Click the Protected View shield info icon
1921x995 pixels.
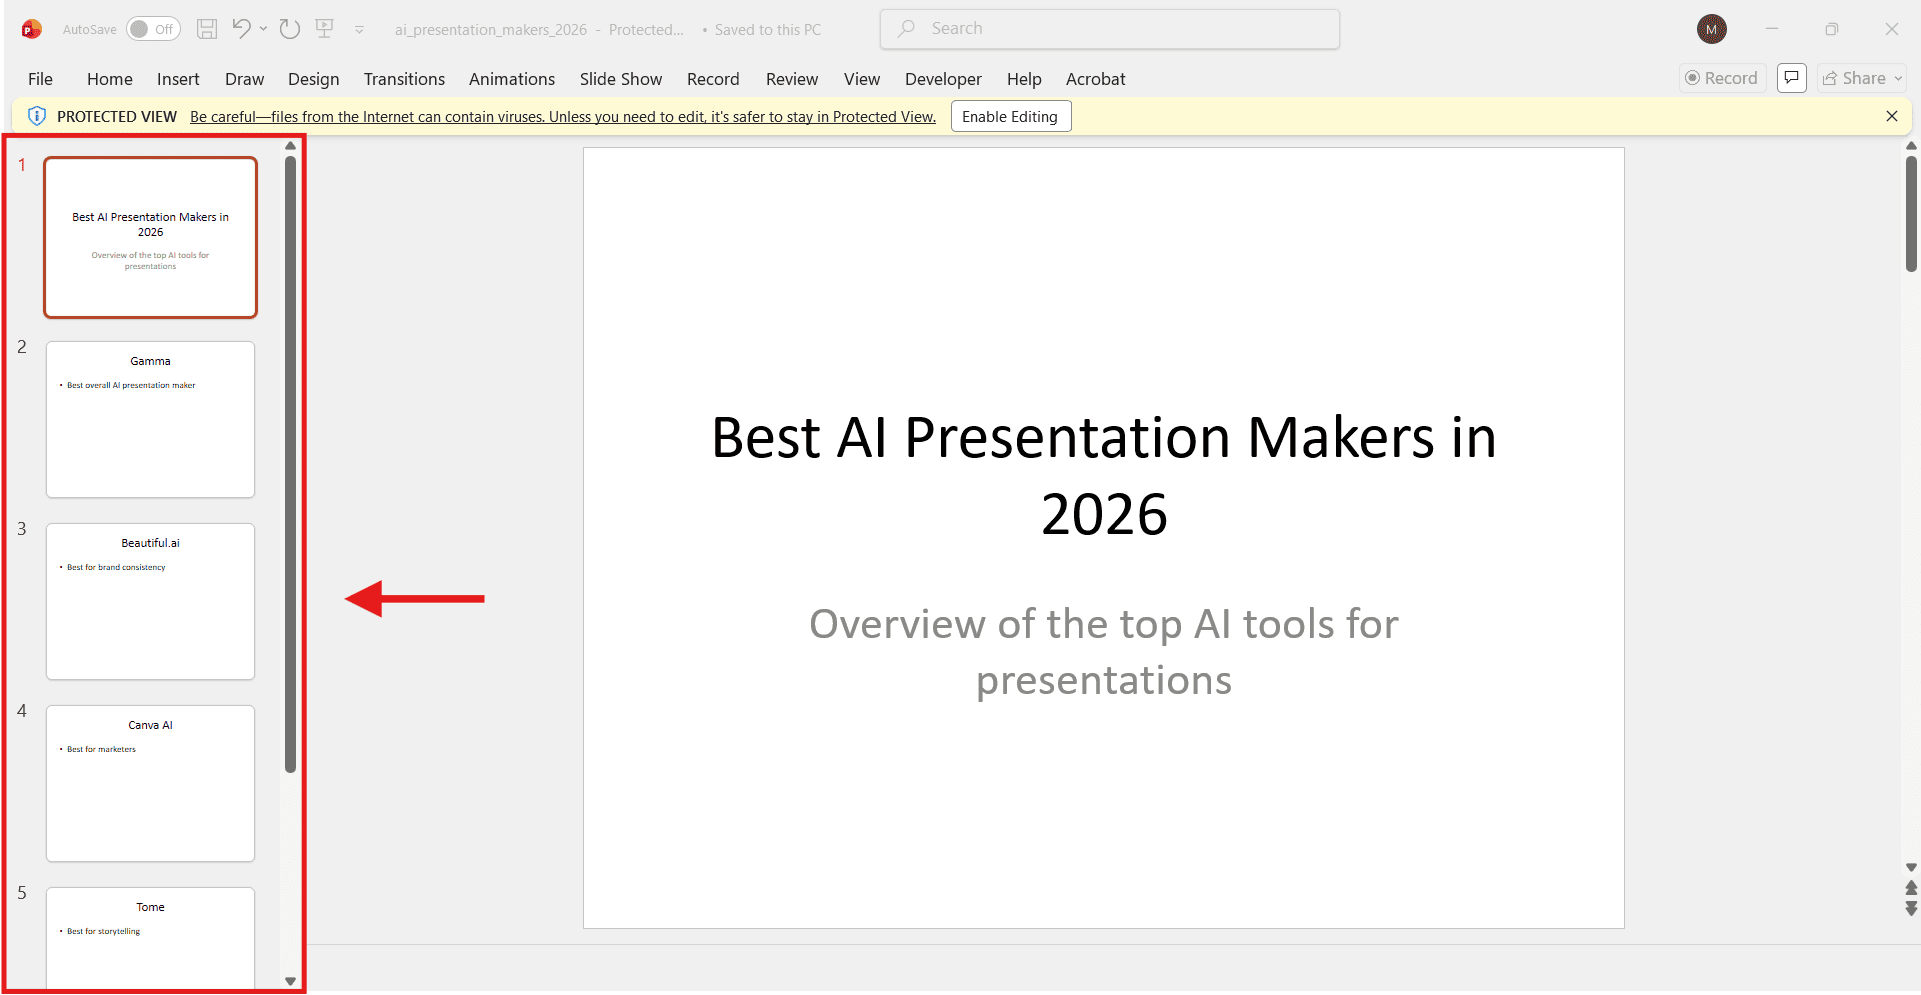coord(37,116)
